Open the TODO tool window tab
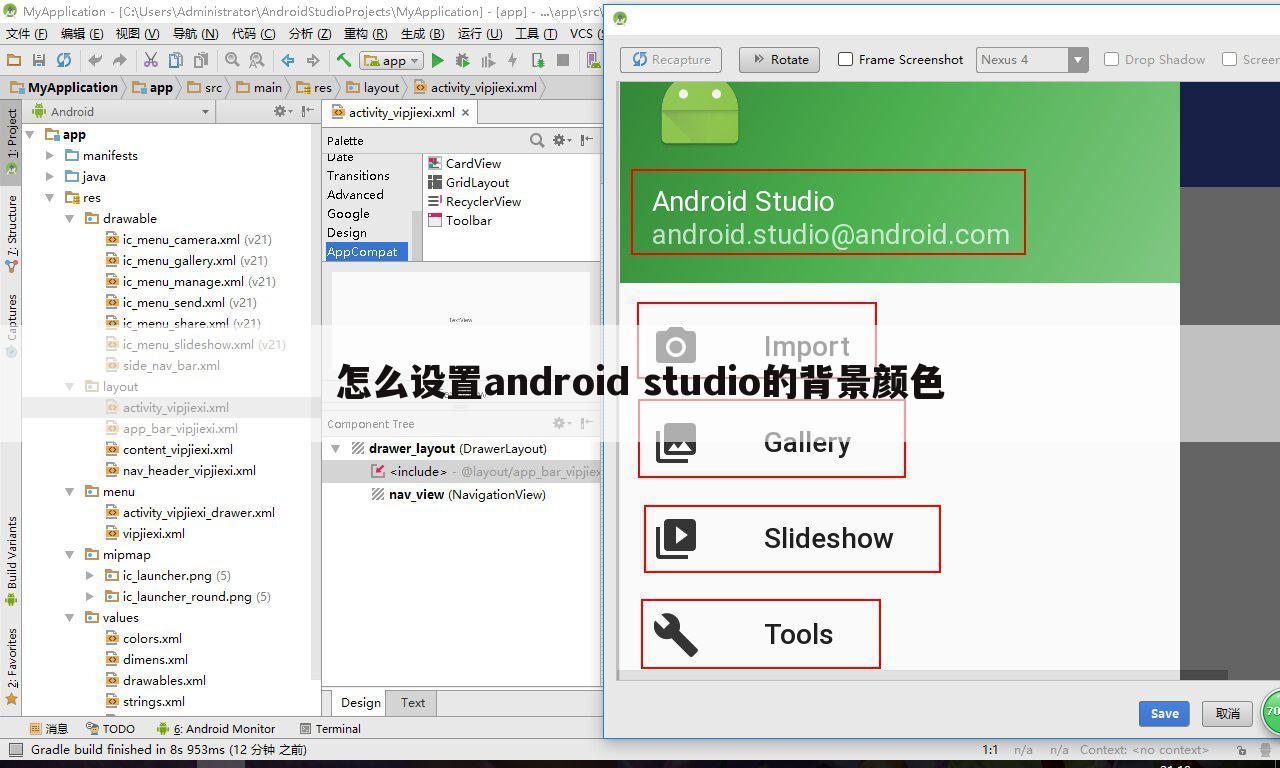This screenshot has width=1280, height=768. click(x=110, y=728)
